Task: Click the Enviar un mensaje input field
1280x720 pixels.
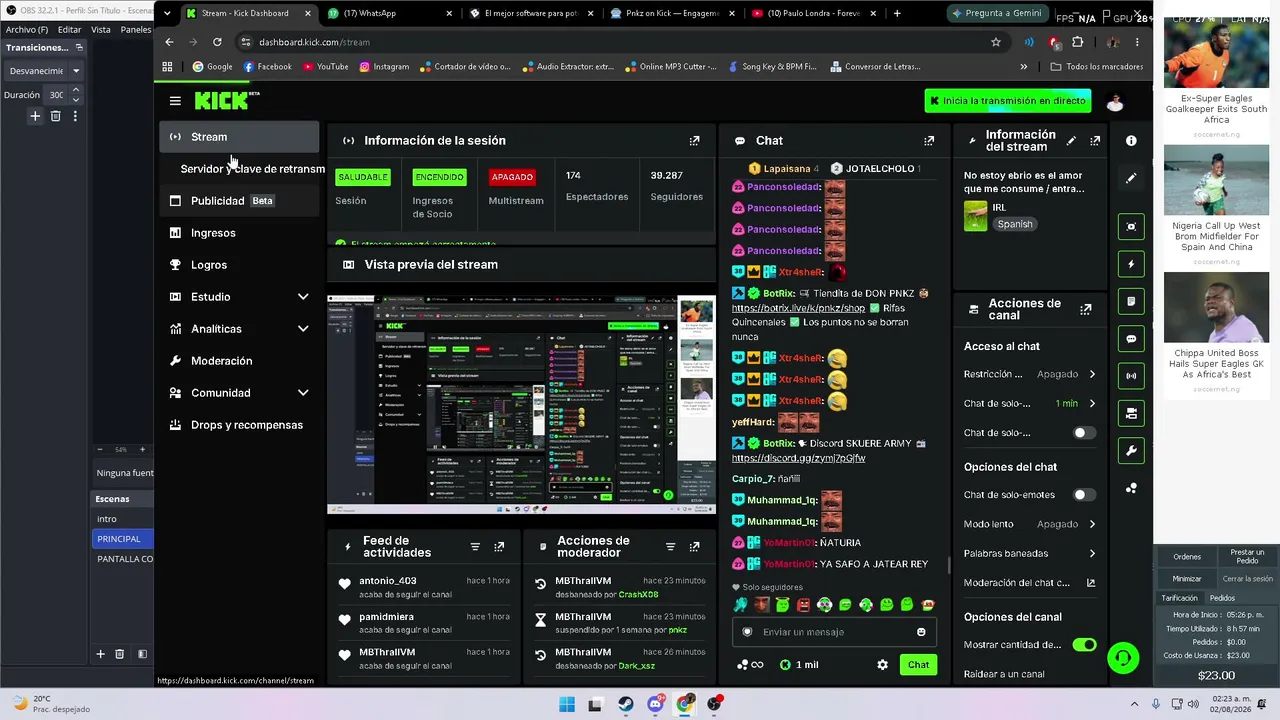Action: coord(834,632)
